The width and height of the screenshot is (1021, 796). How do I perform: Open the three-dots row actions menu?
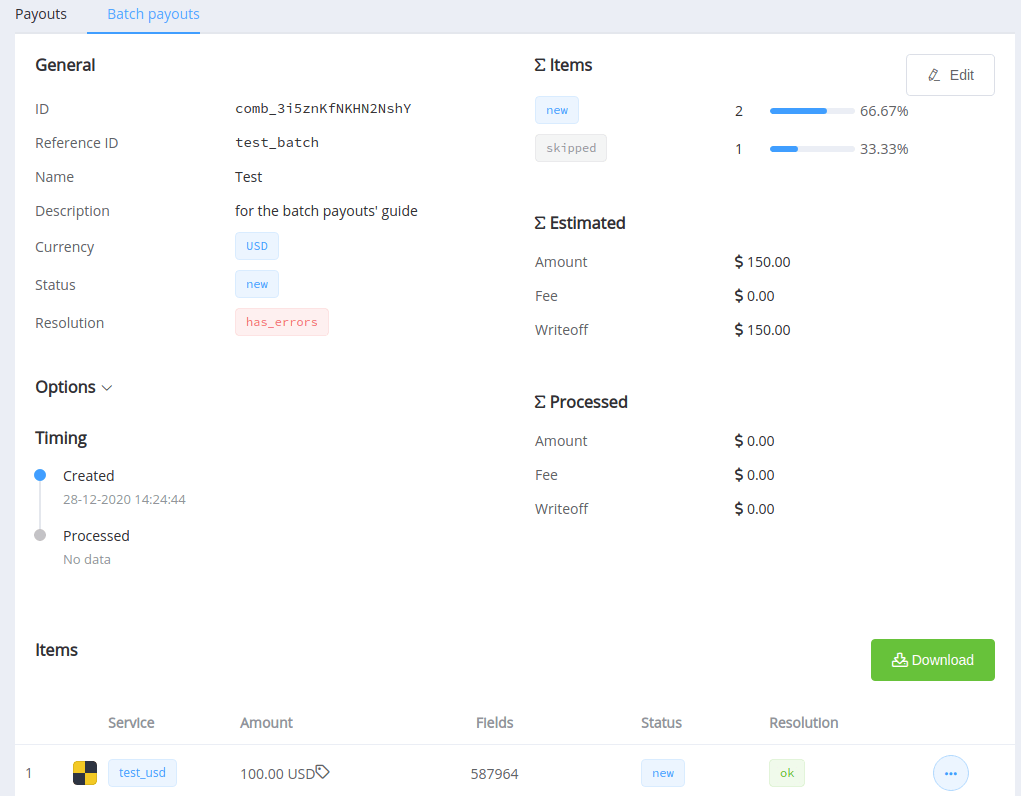(x=950, y=773)
